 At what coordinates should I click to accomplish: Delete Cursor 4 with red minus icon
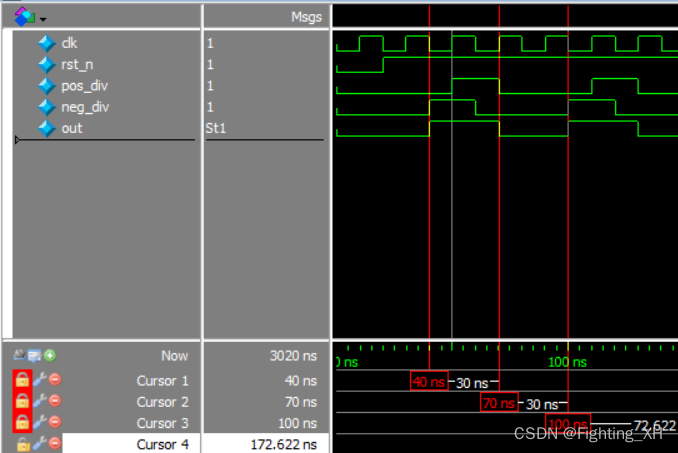[x=55, y=443]
